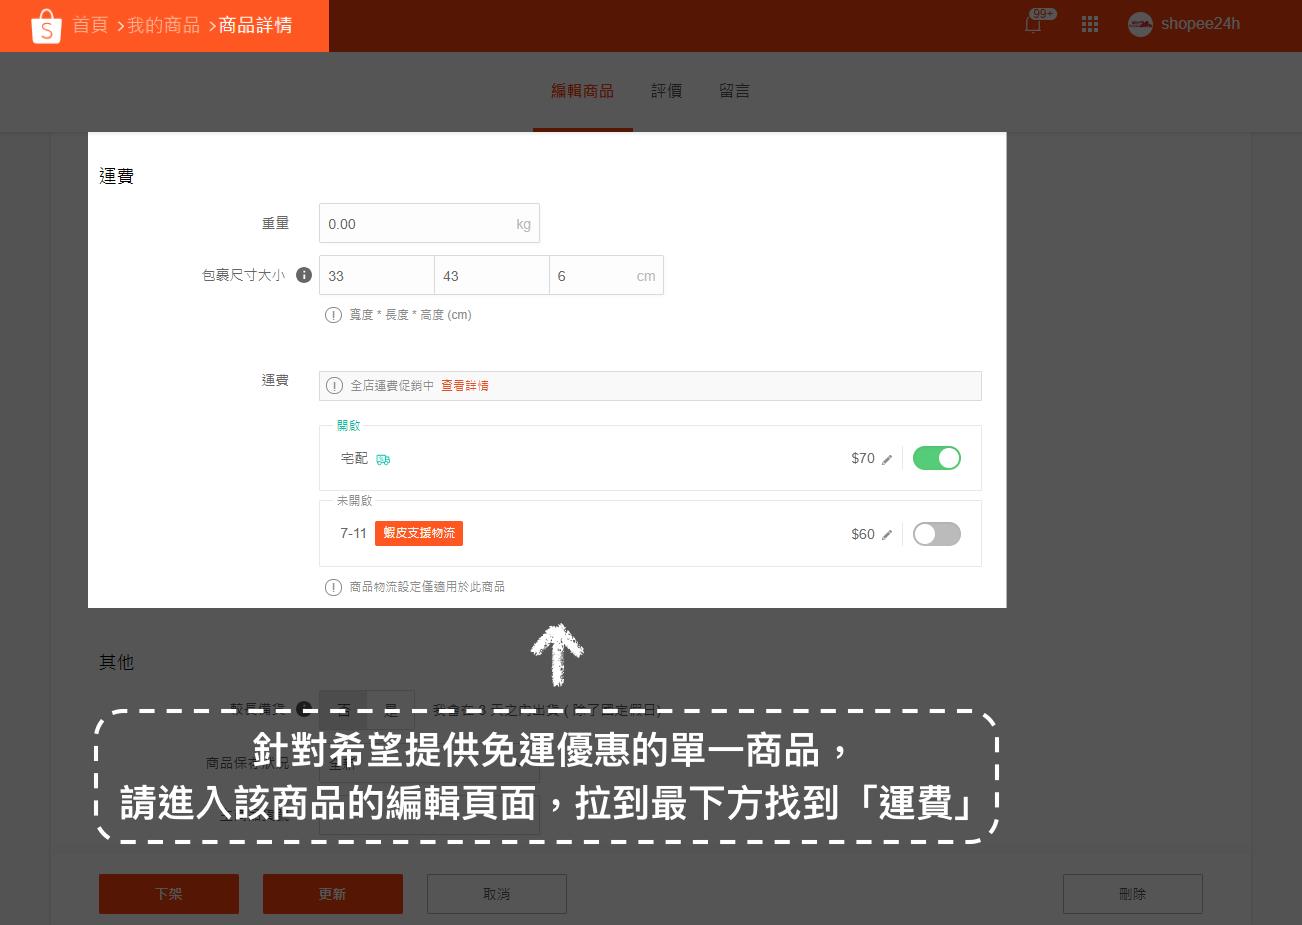This screenshot has height=925, width=1302.
Task: Edit the $60 7-11 shipping fee with pencil icon
Action: click(887, 534)
